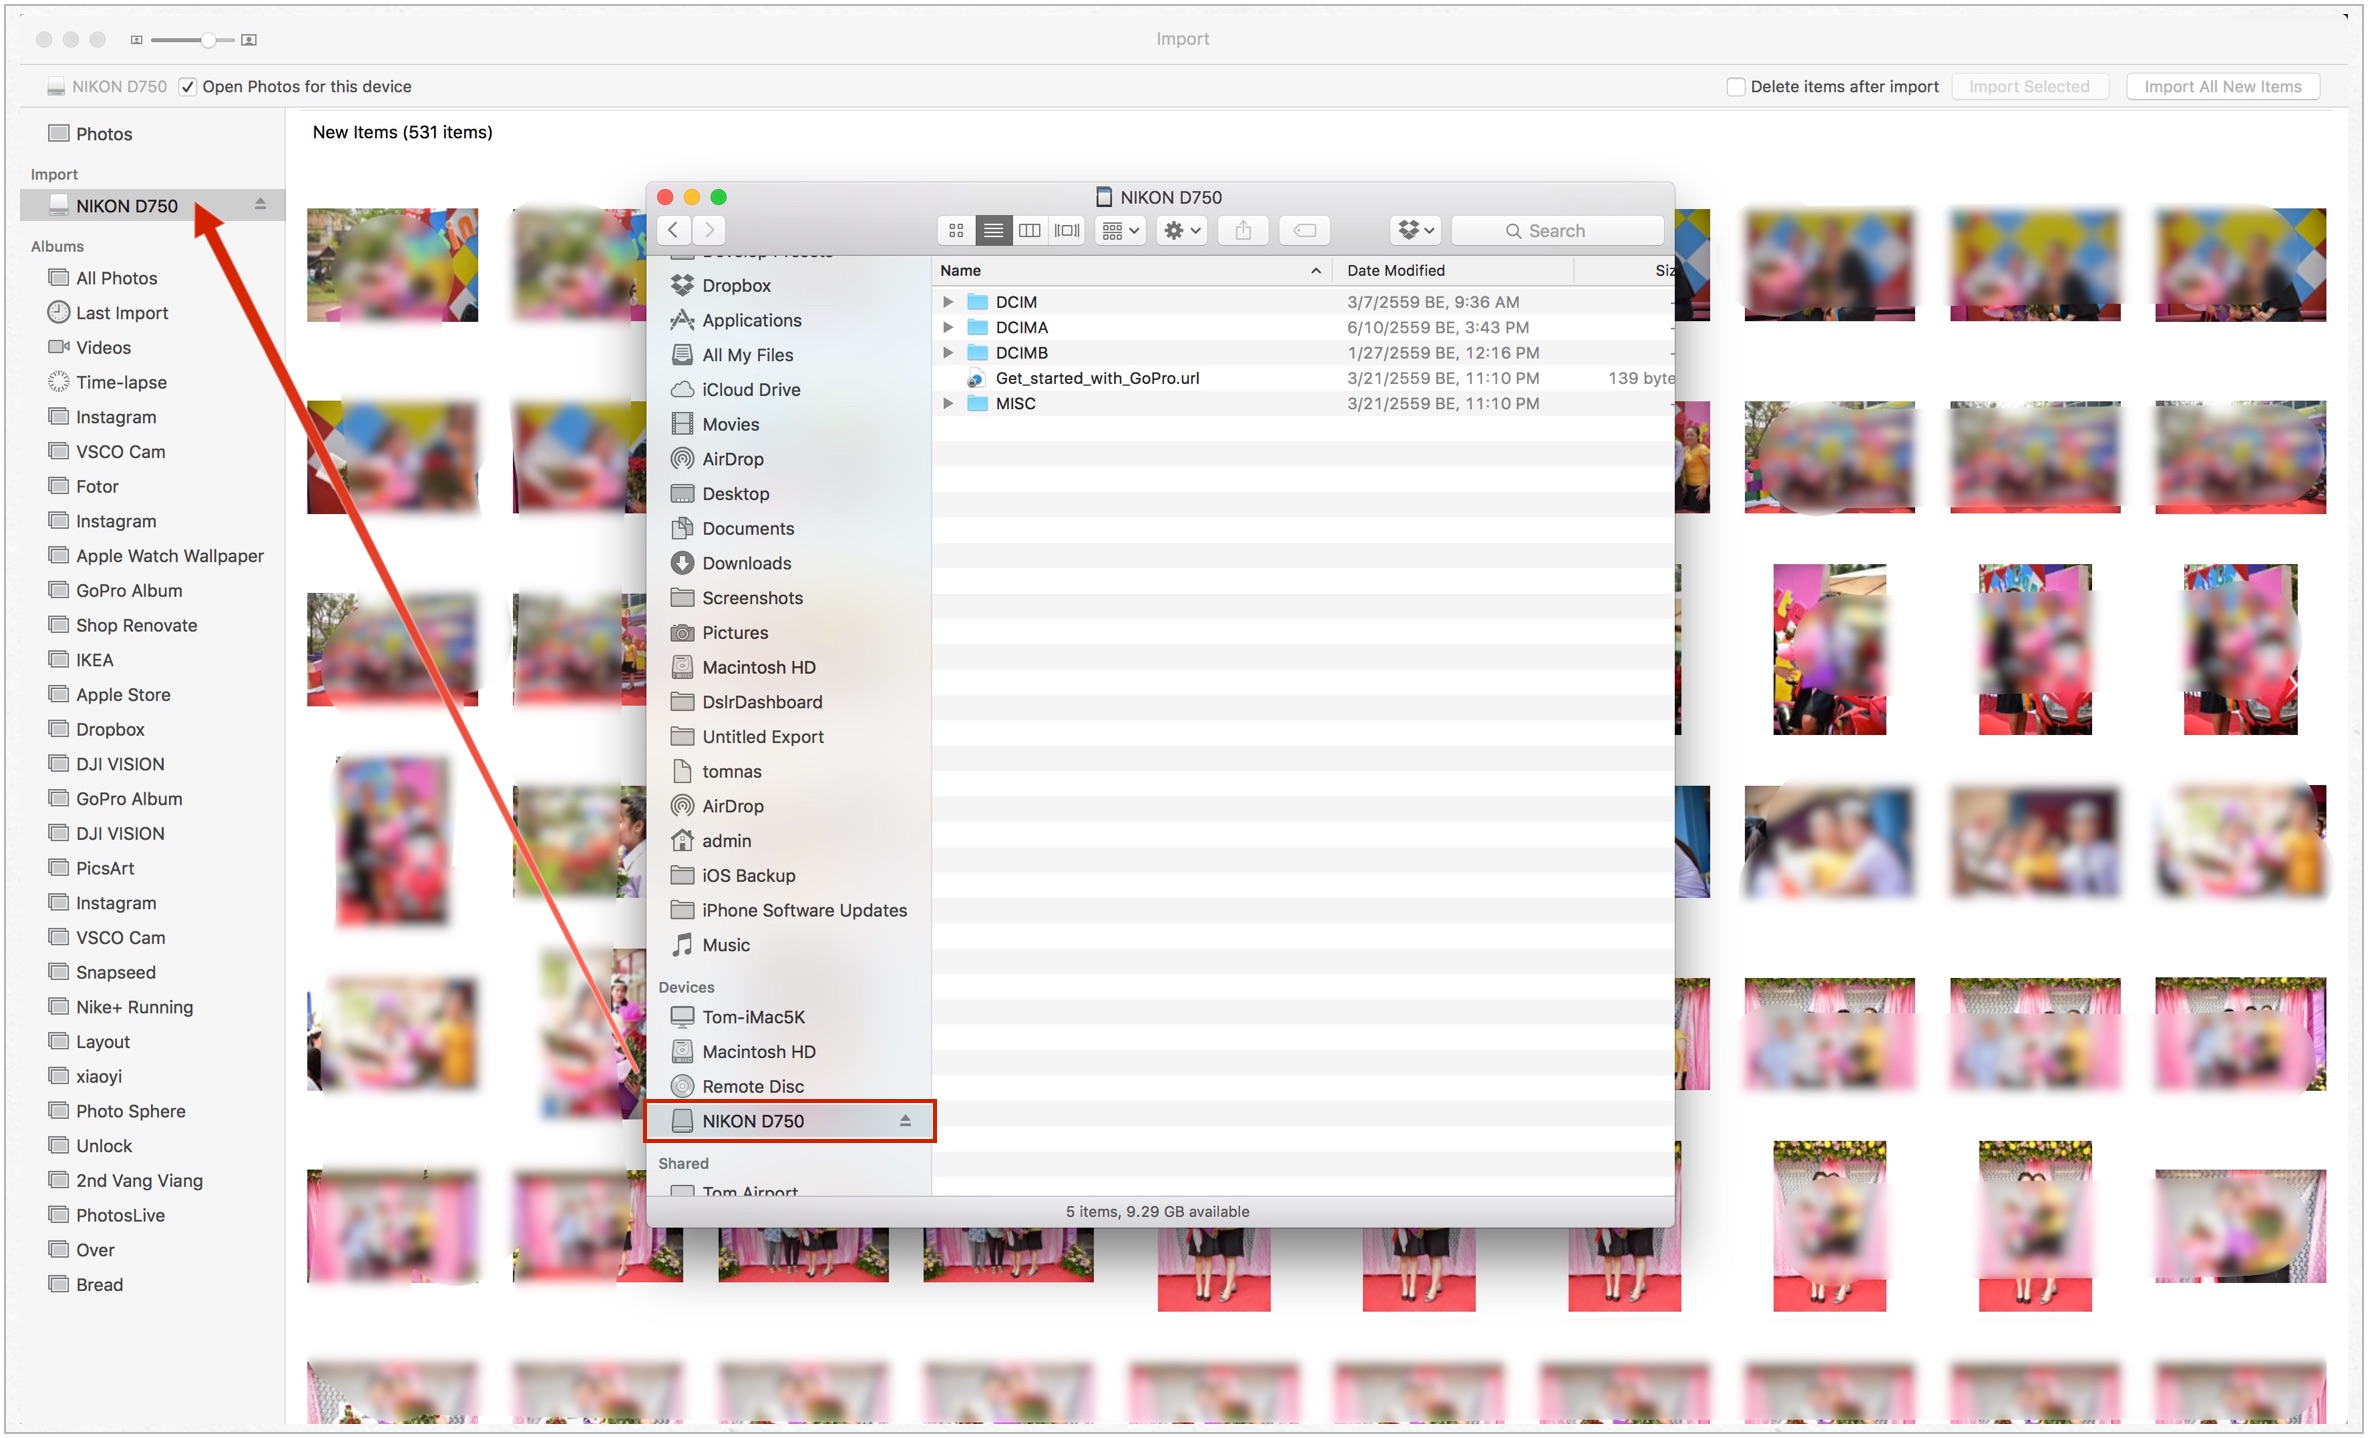2368x1438 pixels.
Task: Sort by the Name column header
Action: [1131, 270]
